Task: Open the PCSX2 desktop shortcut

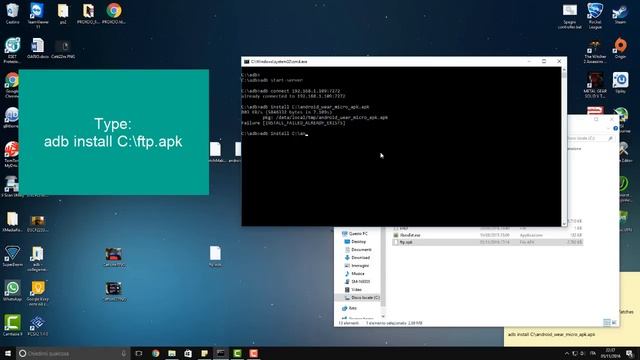Action: point(38,325)
